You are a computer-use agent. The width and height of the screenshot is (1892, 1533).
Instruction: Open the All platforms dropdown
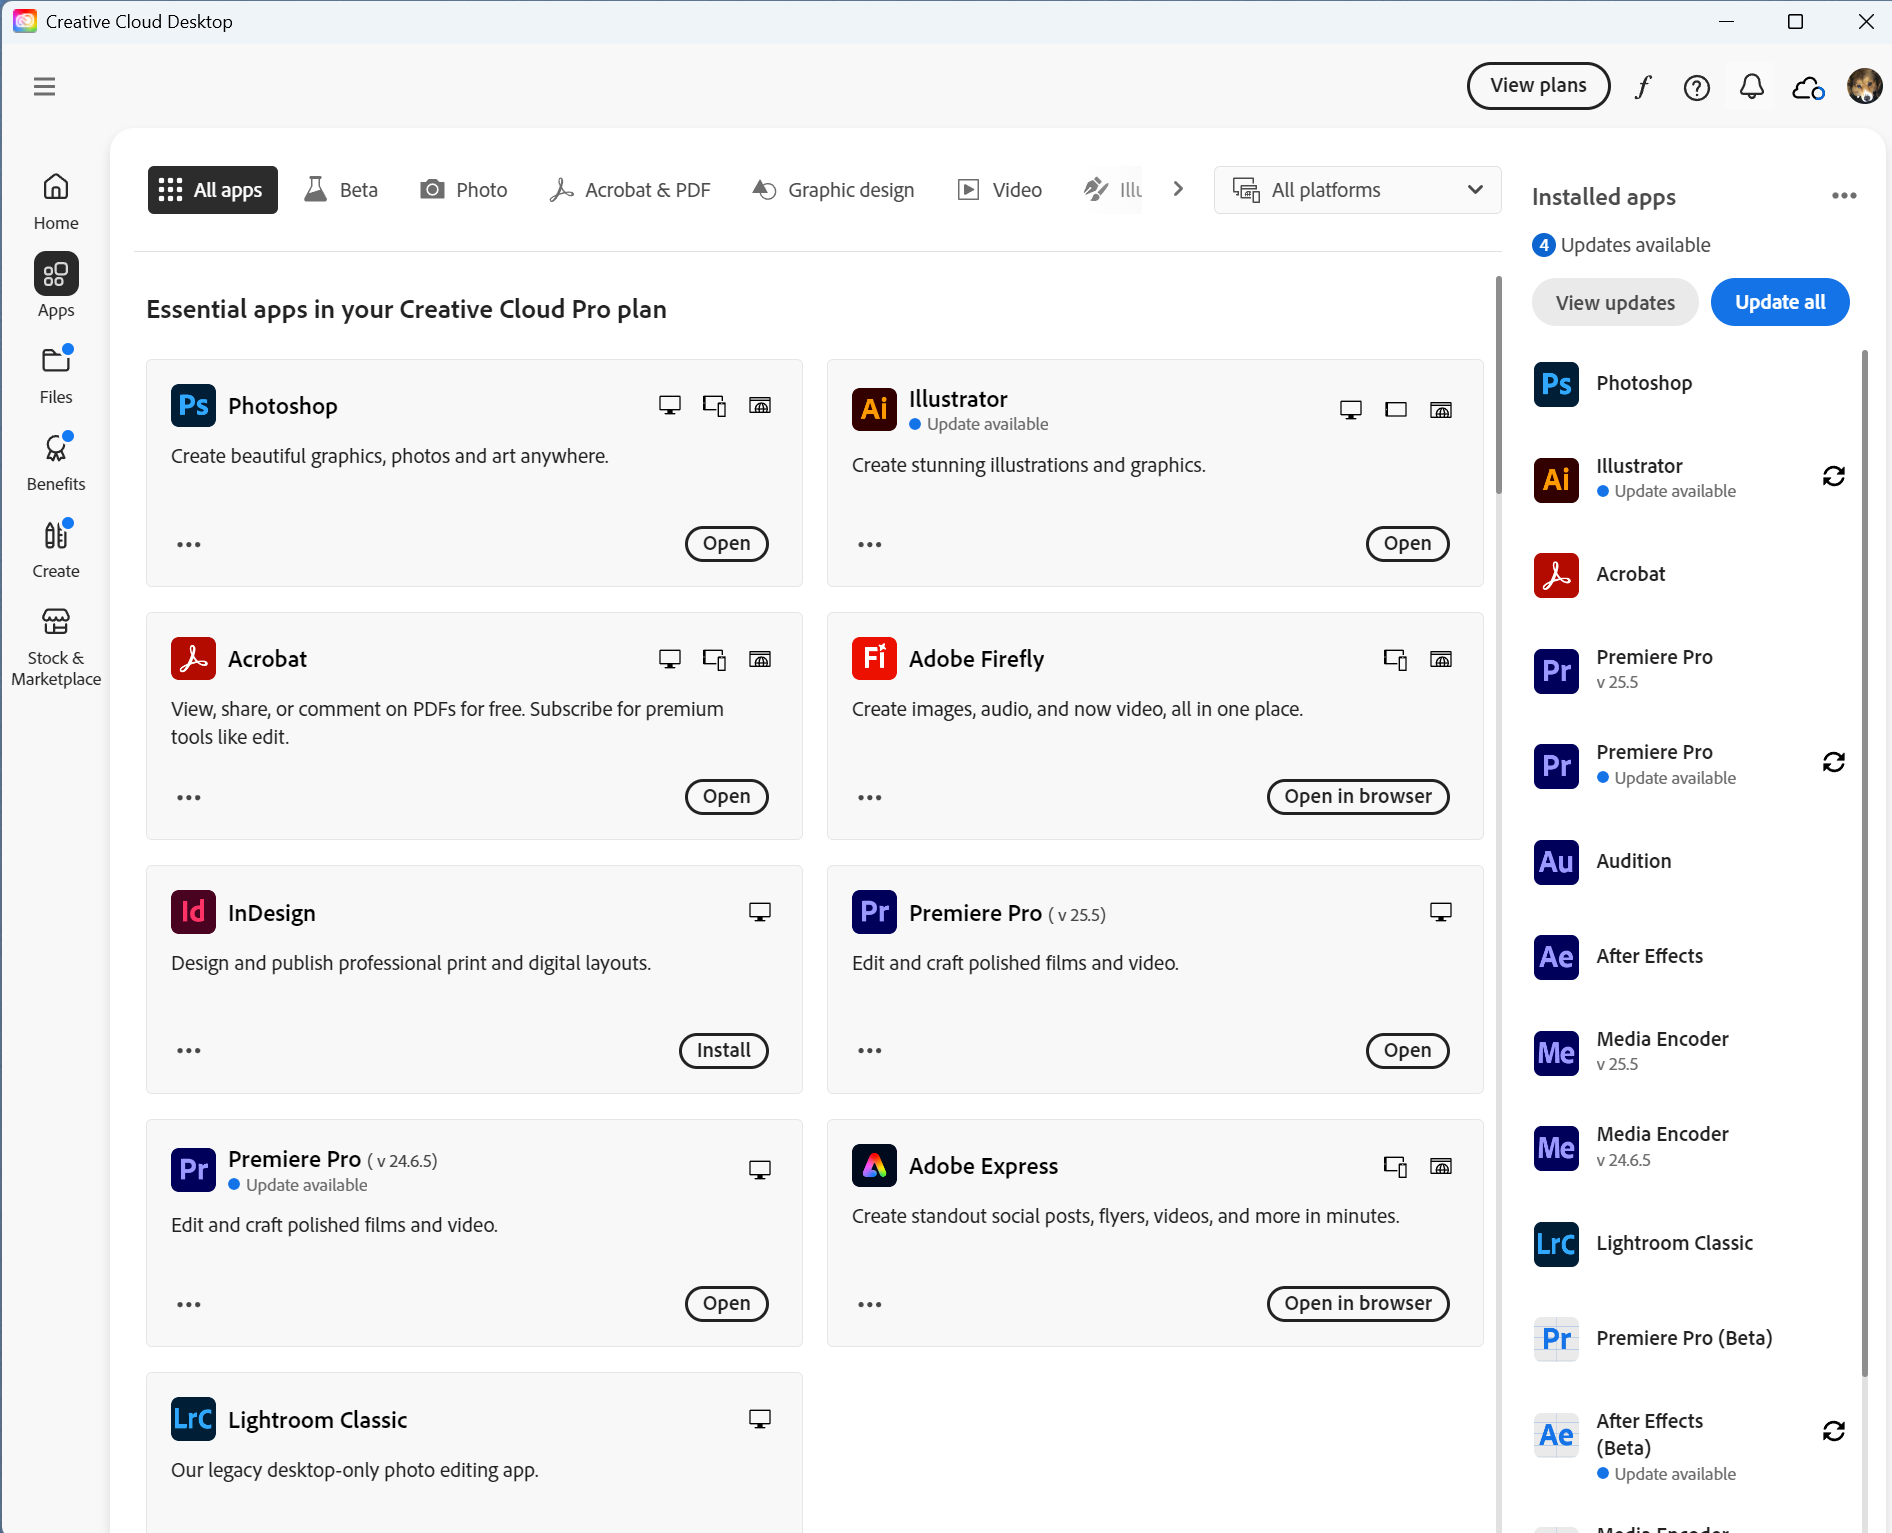(x=1356, y=189)
